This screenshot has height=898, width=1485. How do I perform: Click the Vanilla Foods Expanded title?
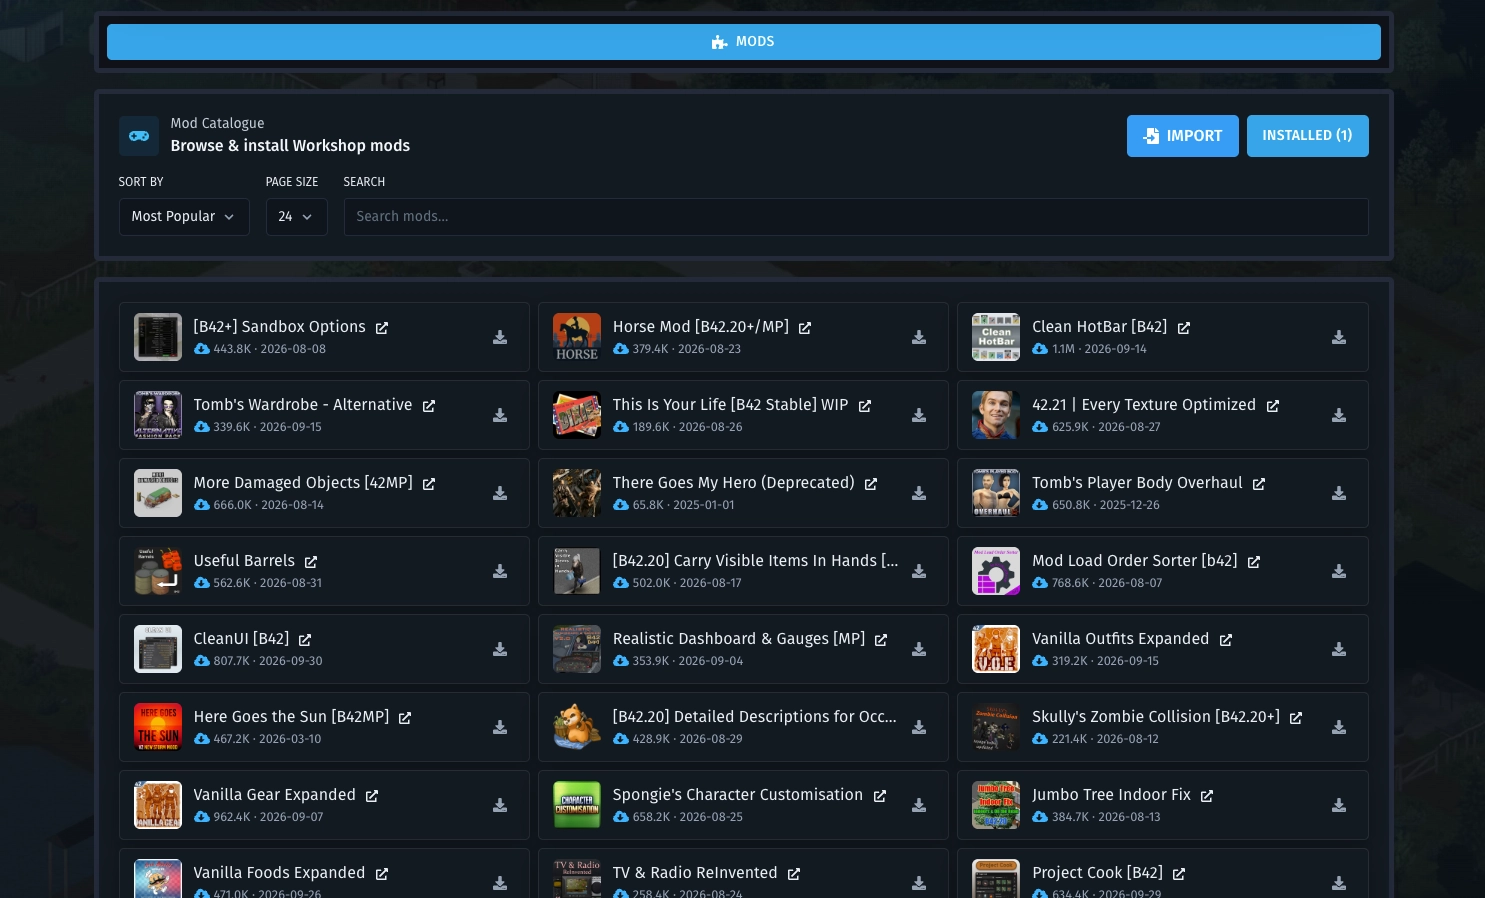279,873
